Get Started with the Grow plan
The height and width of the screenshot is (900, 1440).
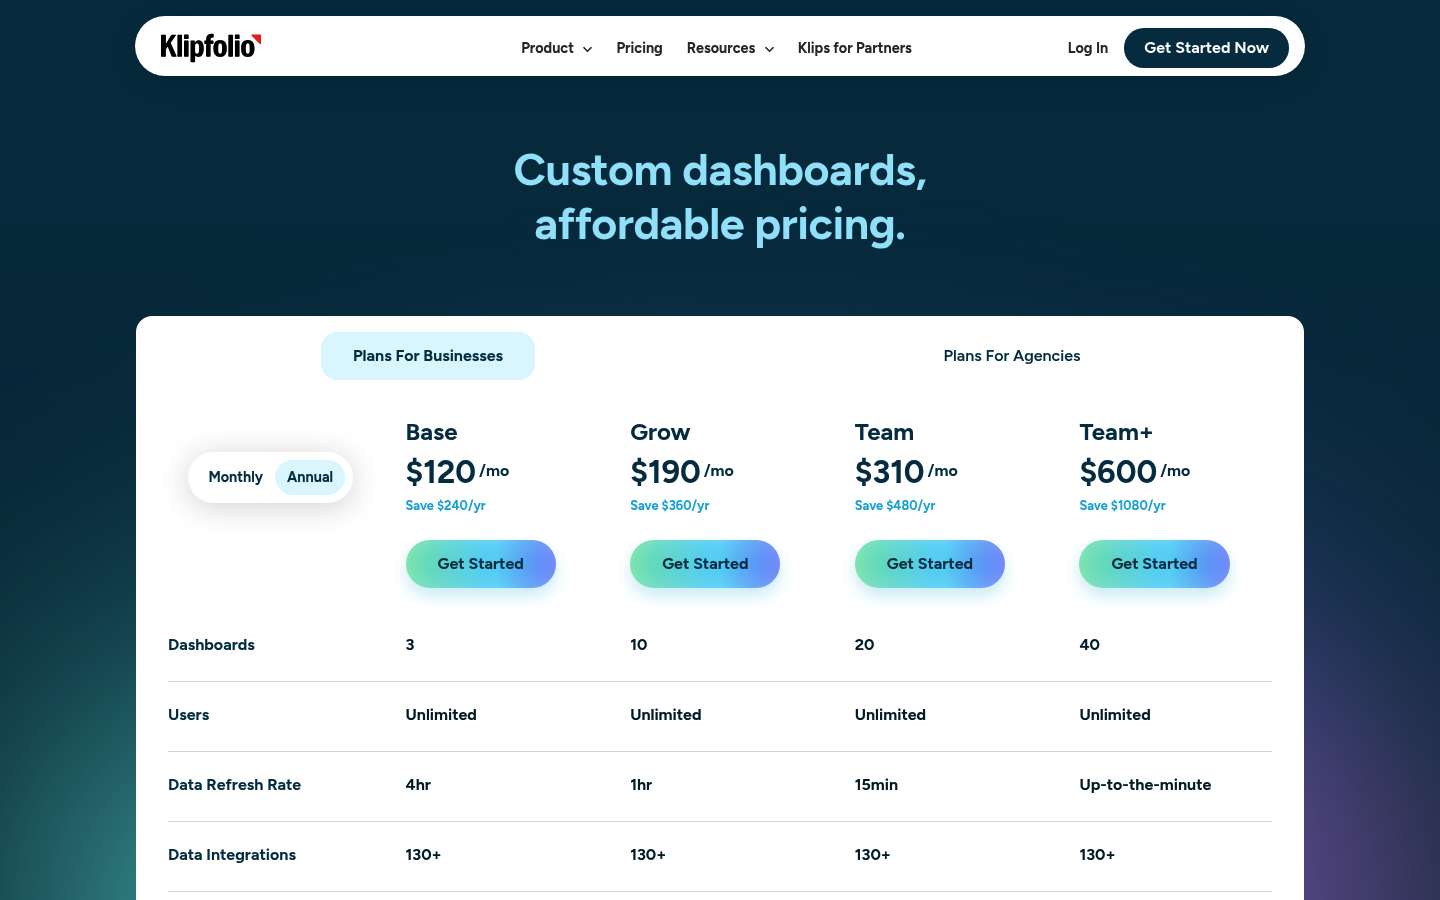pyautogui.click(x=705, y=564)
